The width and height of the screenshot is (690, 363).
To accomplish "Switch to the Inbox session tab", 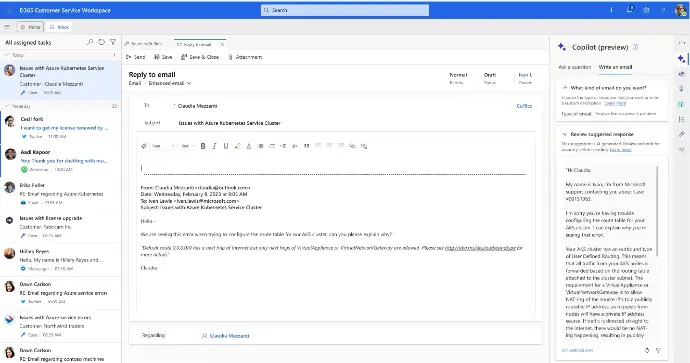I will 59,27.
